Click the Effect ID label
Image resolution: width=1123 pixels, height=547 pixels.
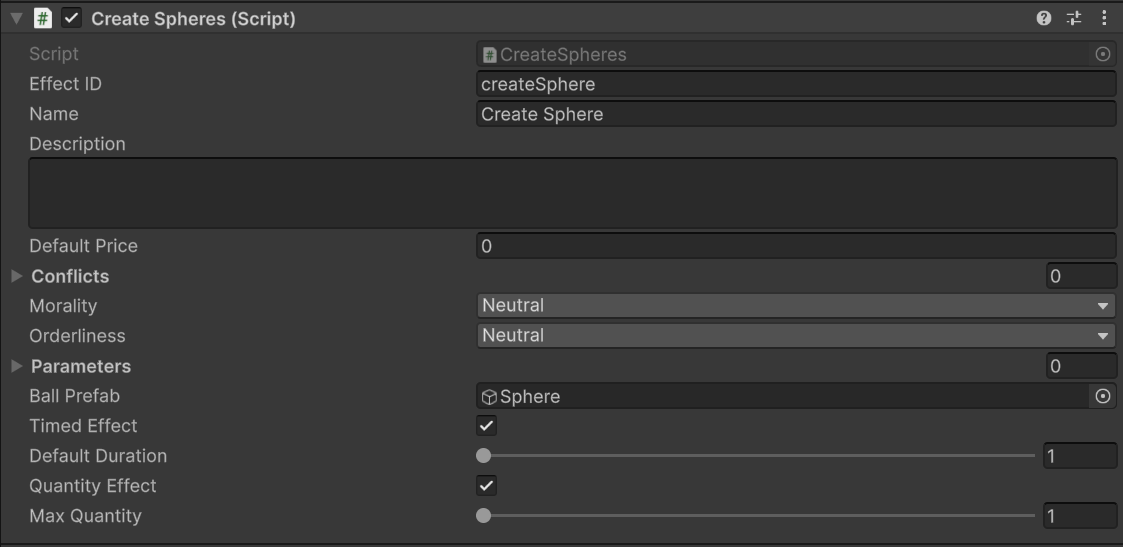coord(65,84)
